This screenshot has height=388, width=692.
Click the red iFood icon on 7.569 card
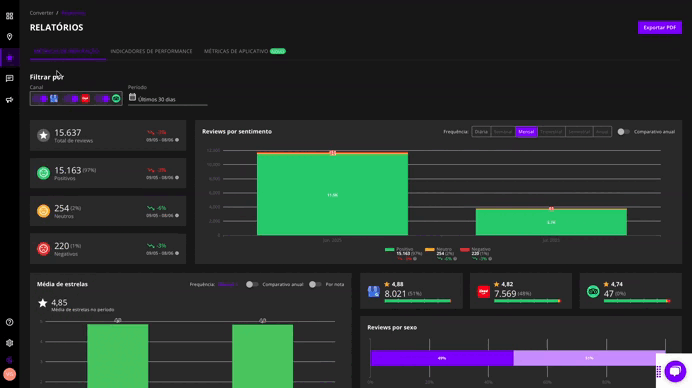[484, 291]
